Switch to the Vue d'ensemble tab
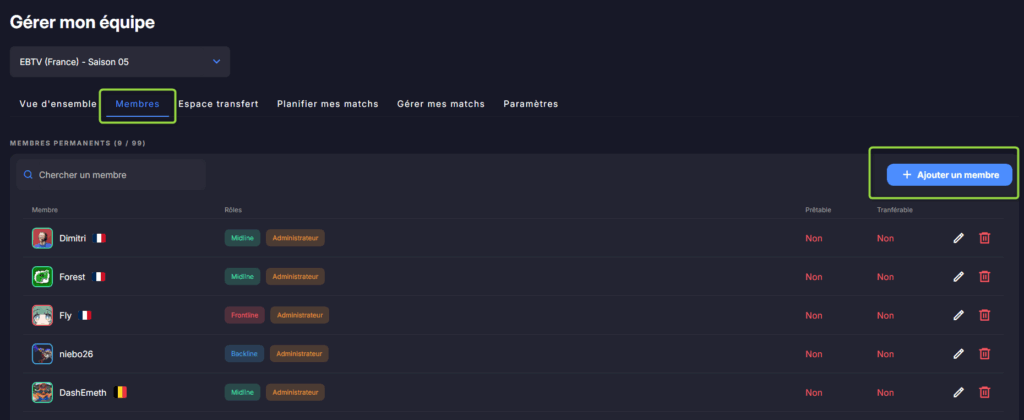This screenshot has height=420, width=1024. tap(58, 104)
